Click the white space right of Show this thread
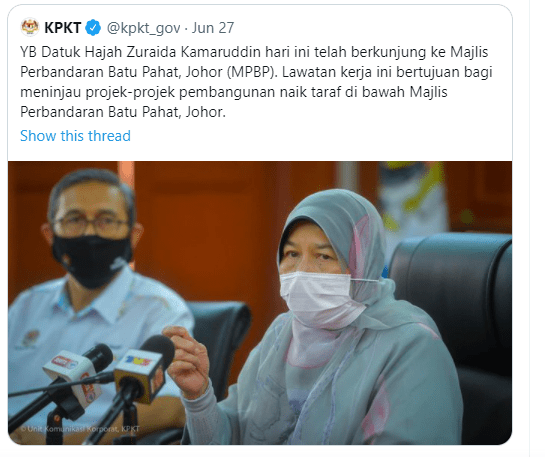 click(320, 136)
